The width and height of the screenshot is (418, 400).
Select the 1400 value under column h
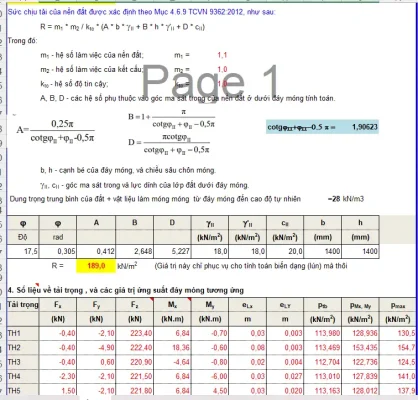coord(360,251)
